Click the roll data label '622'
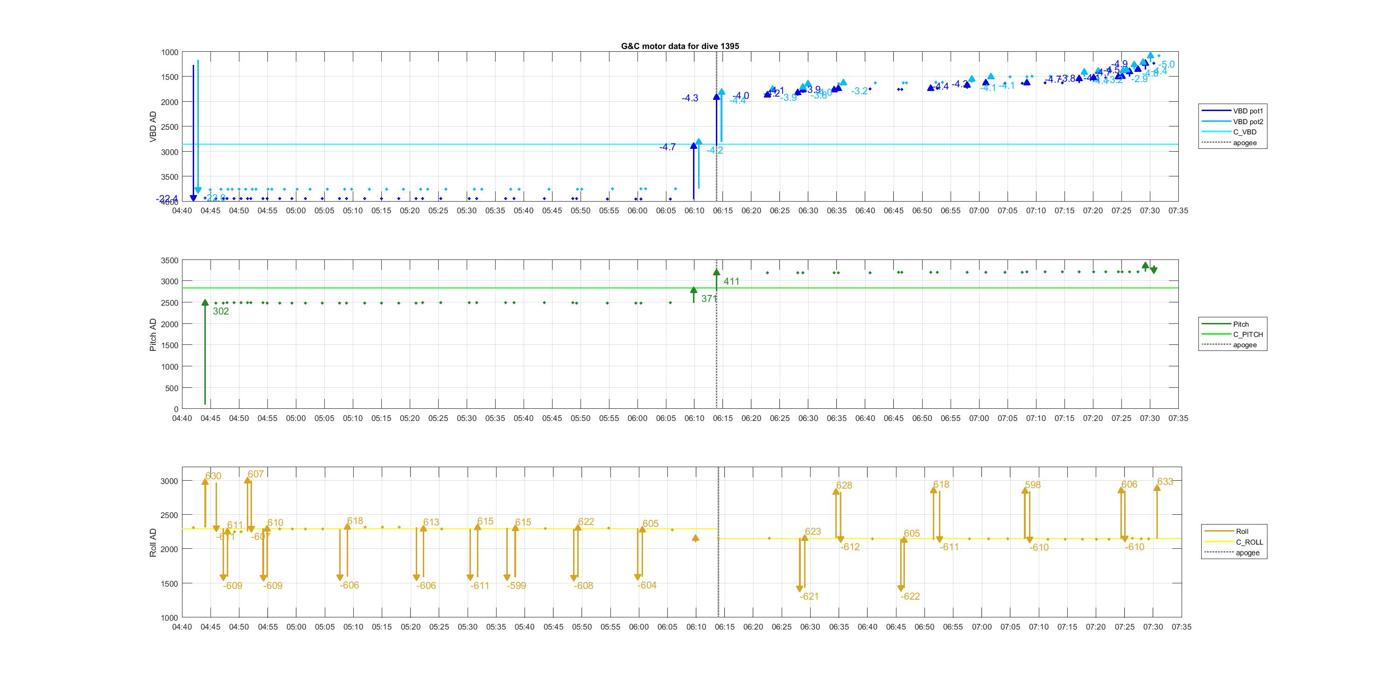Screen dimensions: 1400x693 click(x=586, y=523)
